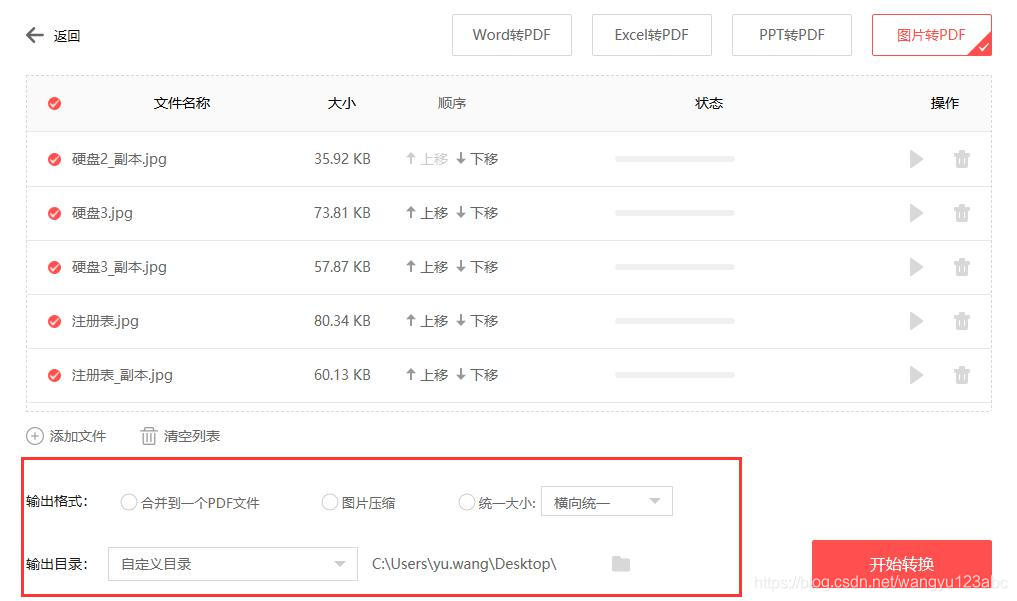Remove 注册表_副本.jpg via its trash icon
This screenshot has width=1017, height=601.
(x=962, y=374)
